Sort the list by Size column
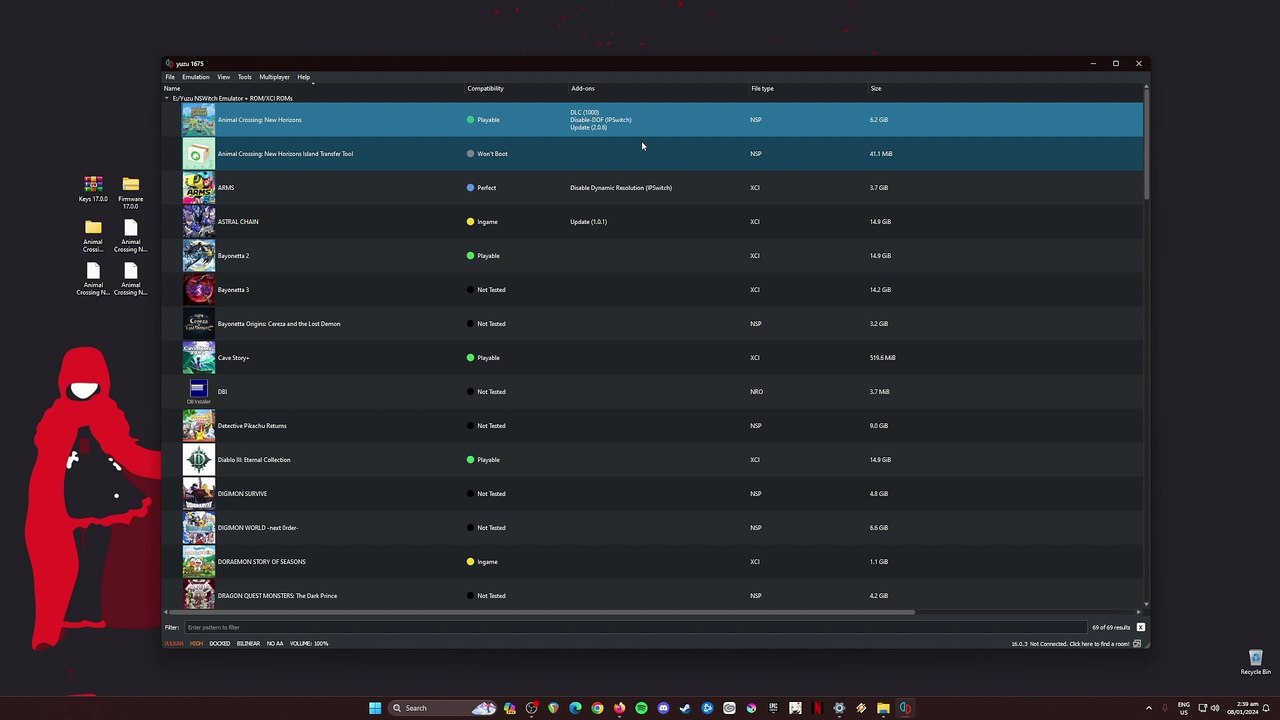The height and width of the screenshot is (720, 1280). click(x=876, y=88)
